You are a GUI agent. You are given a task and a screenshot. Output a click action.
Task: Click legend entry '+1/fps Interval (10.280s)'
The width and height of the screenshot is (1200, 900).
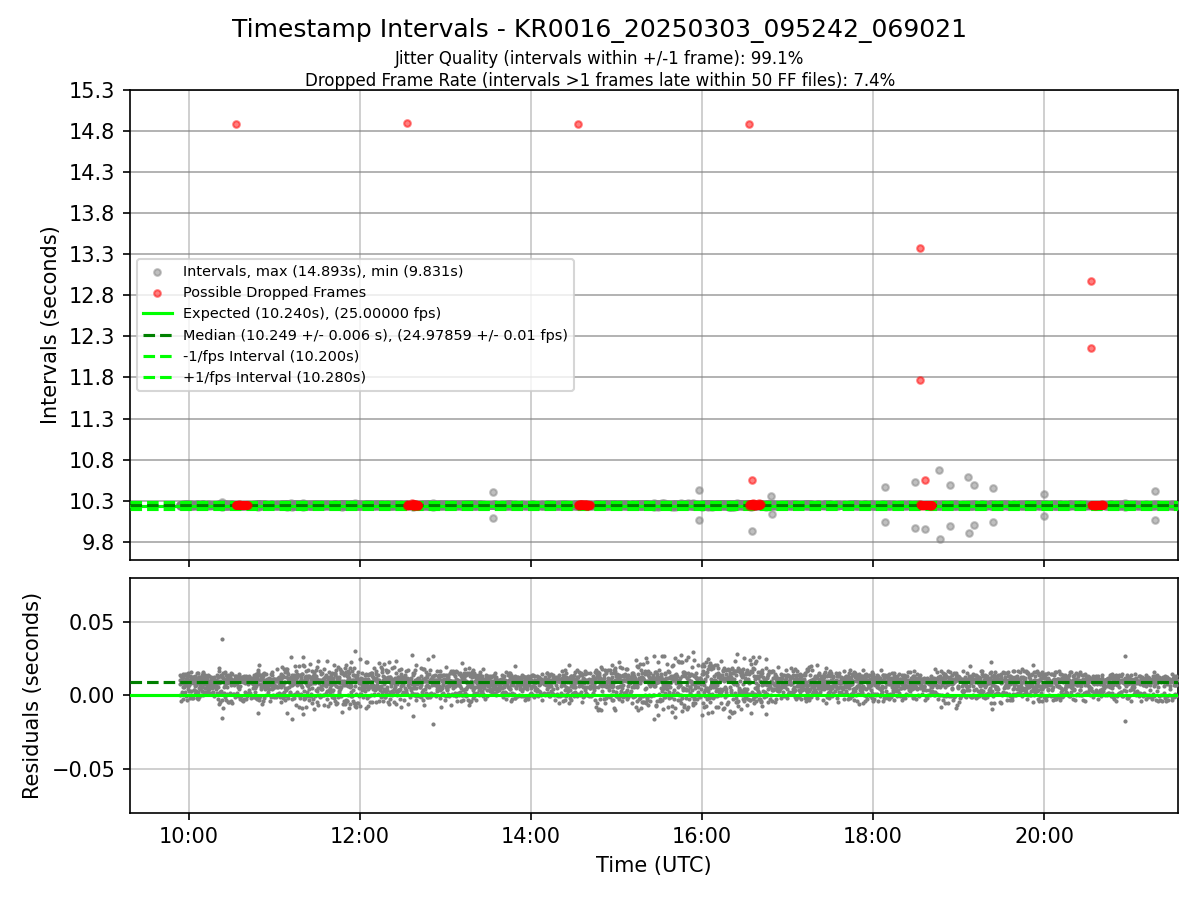[x=274, y=377]
